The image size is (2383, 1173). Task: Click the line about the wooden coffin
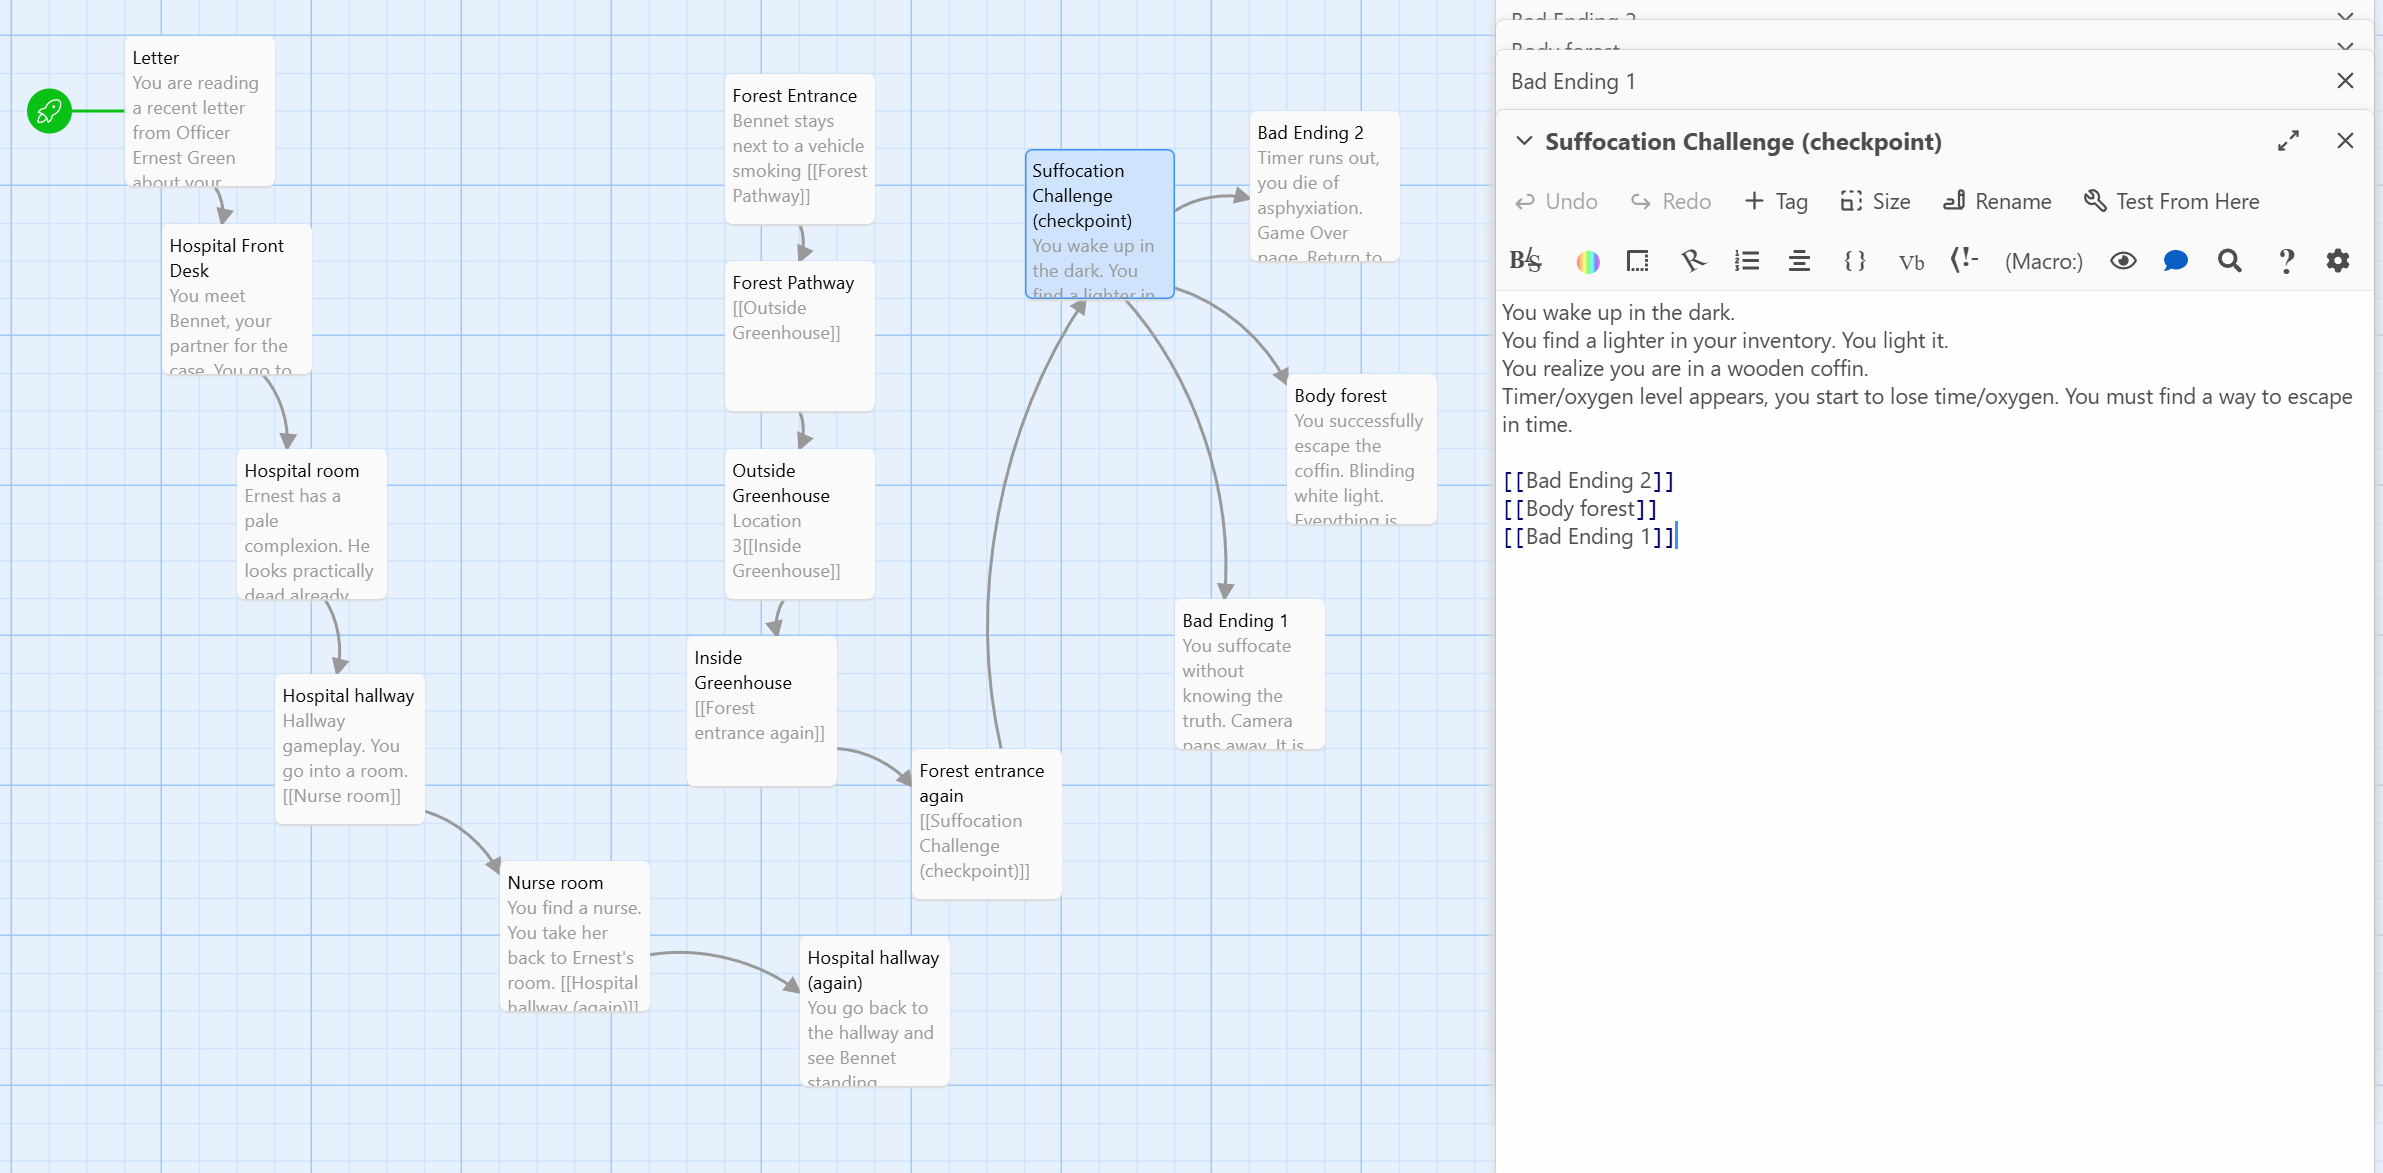(x=1685, y=369)
